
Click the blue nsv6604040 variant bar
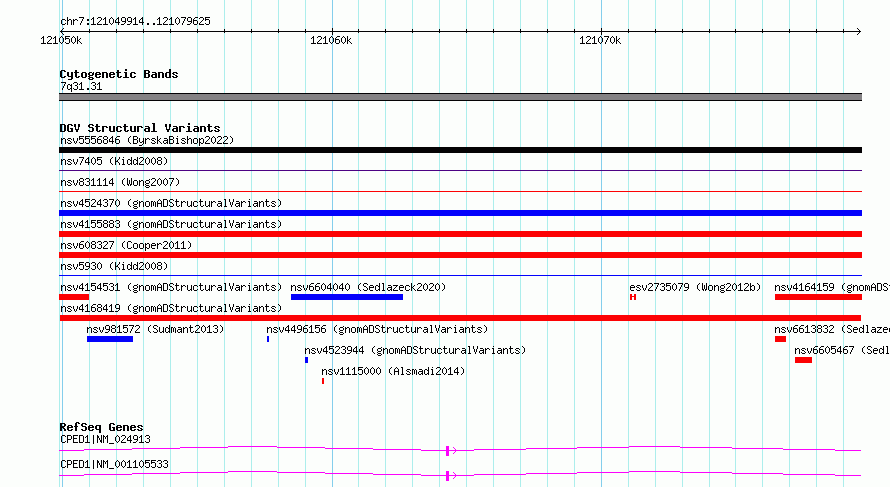[347, 297]
